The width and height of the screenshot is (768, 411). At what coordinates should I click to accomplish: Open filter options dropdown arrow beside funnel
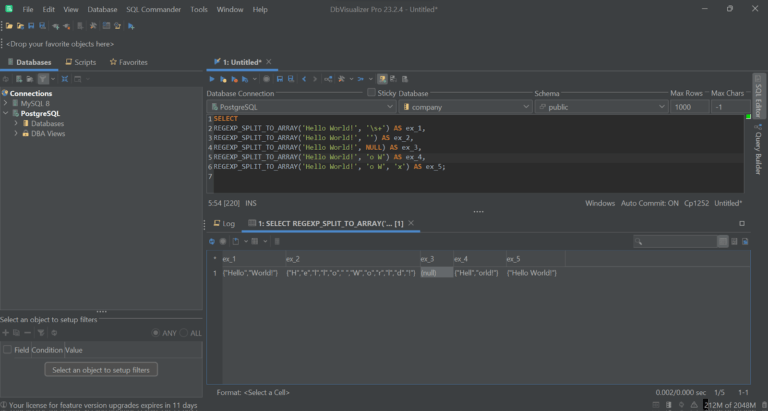coord(53,79)
